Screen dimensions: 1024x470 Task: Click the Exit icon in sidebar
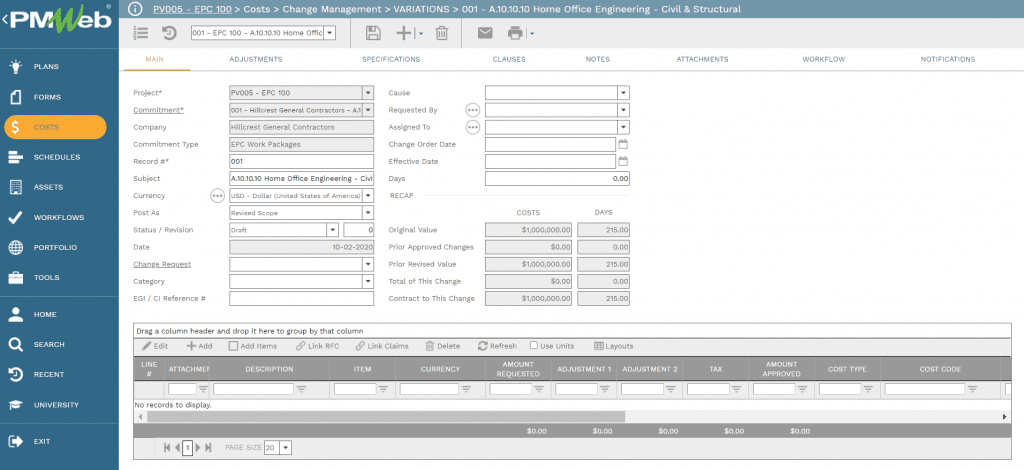[x=16, y=441]
